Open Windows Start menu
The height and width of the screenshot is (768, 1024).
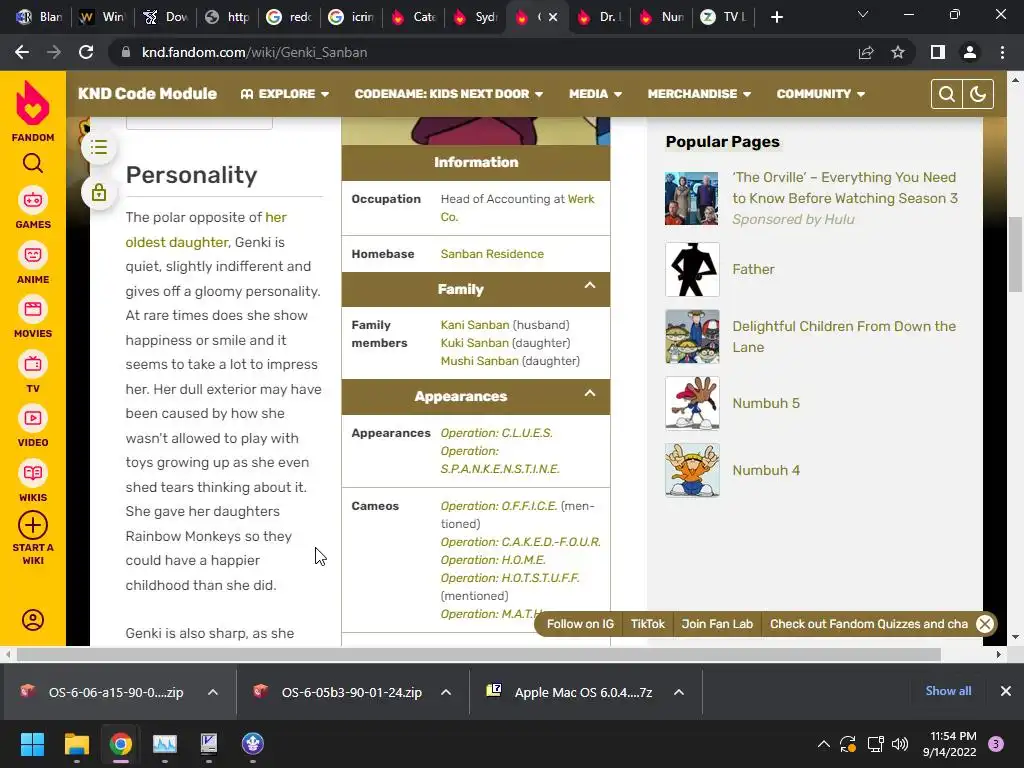coord(32,744)
